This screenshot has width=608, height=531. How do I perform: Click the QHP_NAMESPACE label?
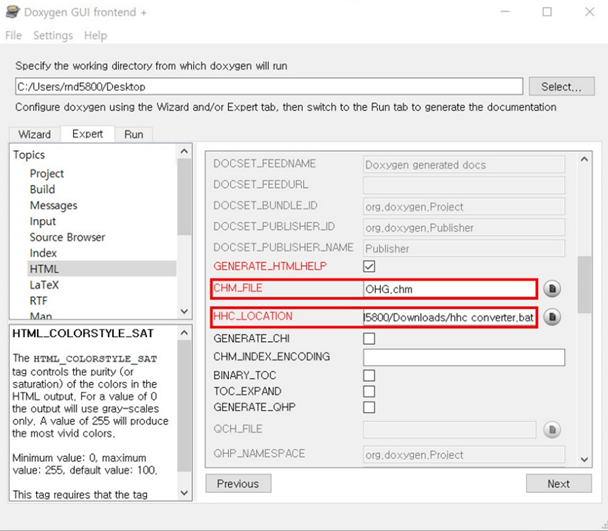[x=259, y=453]
